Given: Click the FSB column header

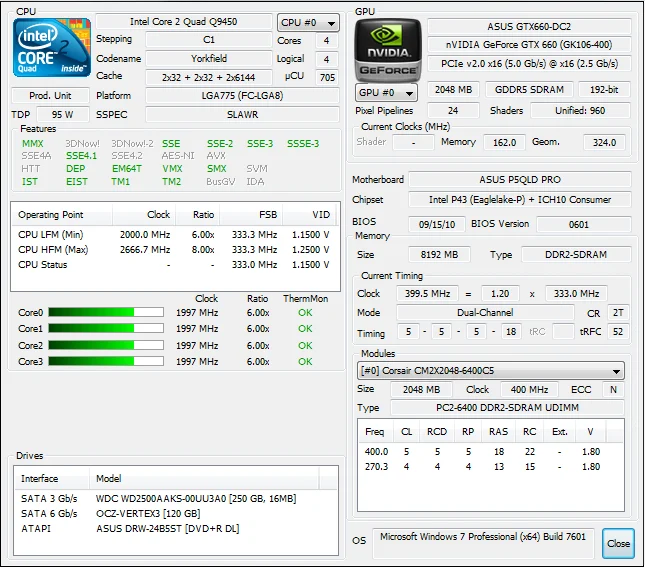Looking at the screenshot, I should point(251,215).
